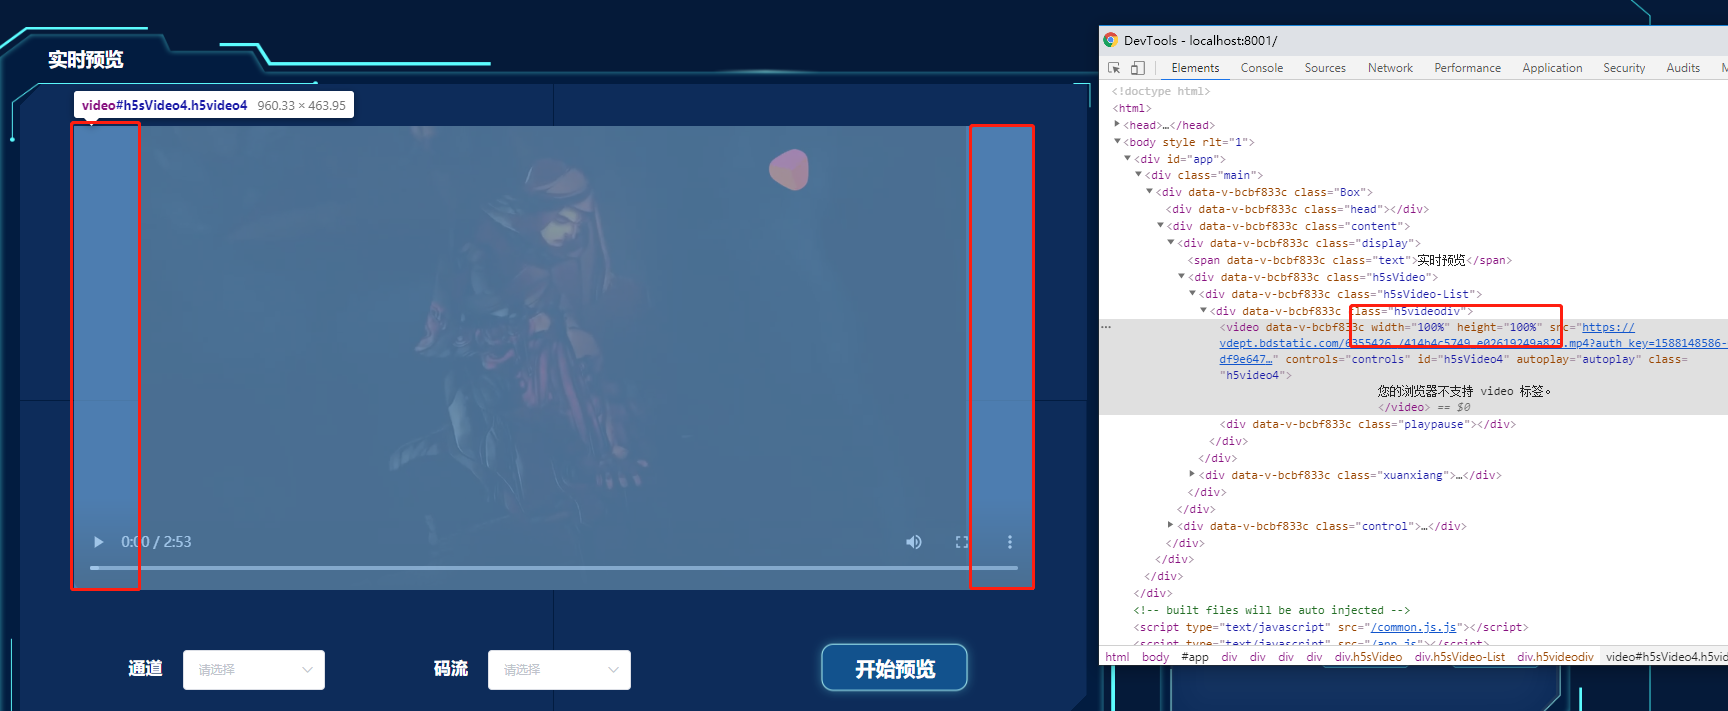Click the #app breadcrumb item

point(1195,657)
